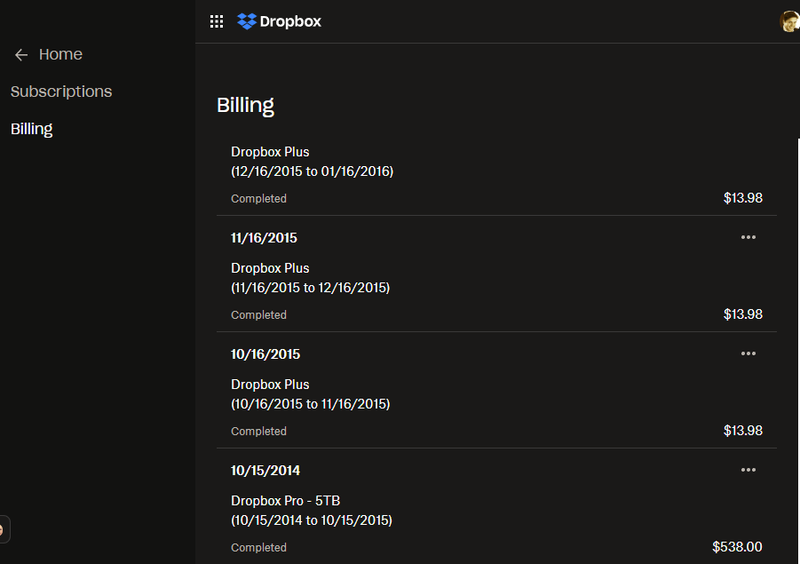Click the back arrow beside Home

[x=21, y=55]
